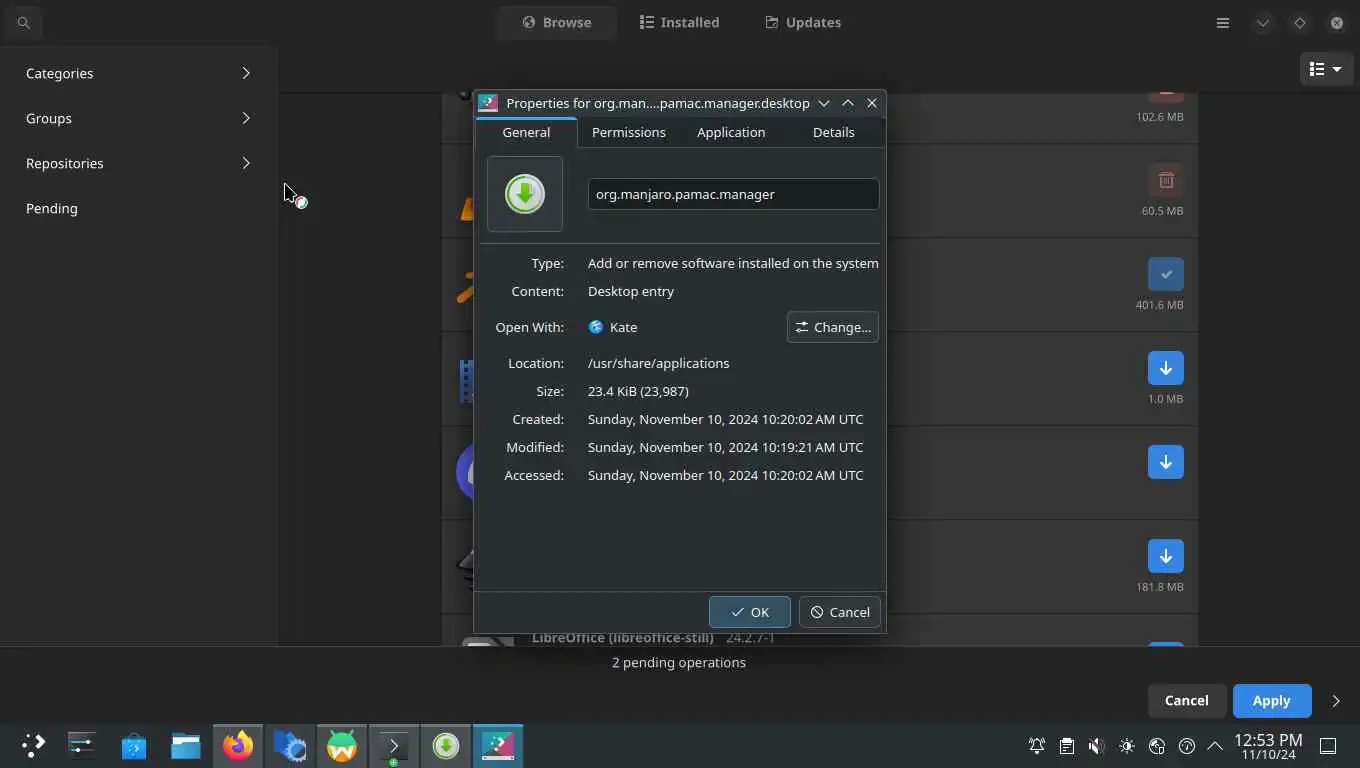Click the download arrow above 1.0 MB
Screen dimensions: 1360x768
point(1165,368)
